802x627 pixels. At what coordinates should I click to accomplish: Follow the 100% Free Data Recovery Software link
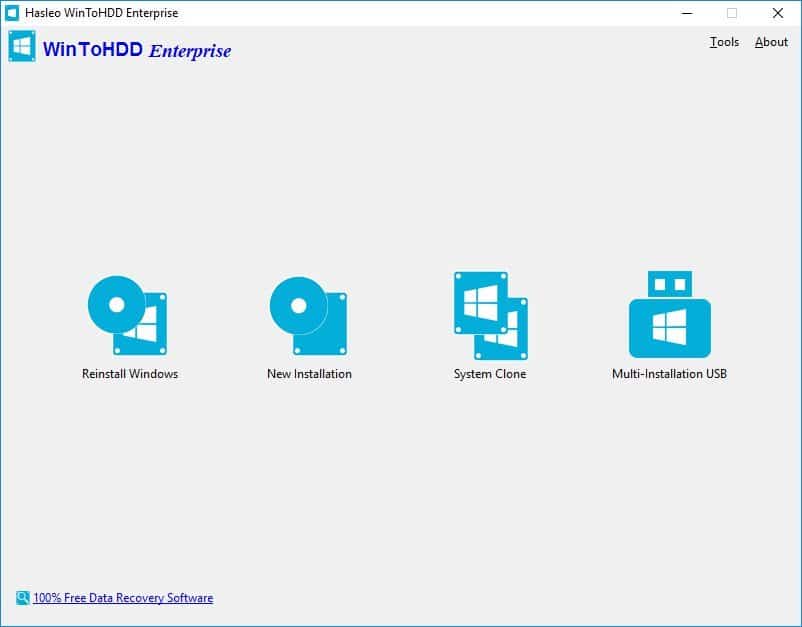click(123, 598)
